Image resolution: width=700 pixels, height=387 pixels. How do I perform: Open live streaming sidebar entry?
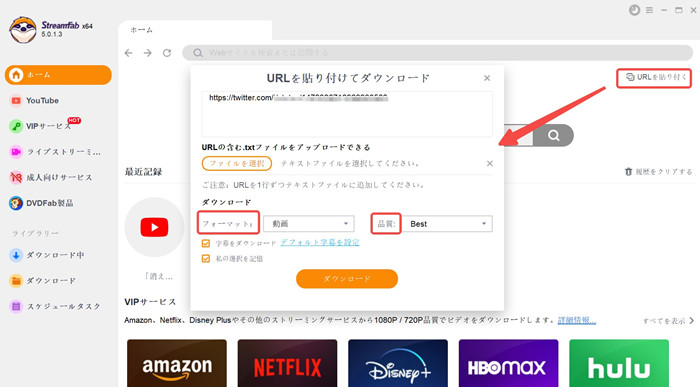pyautogui.click(x=55, y=152)
